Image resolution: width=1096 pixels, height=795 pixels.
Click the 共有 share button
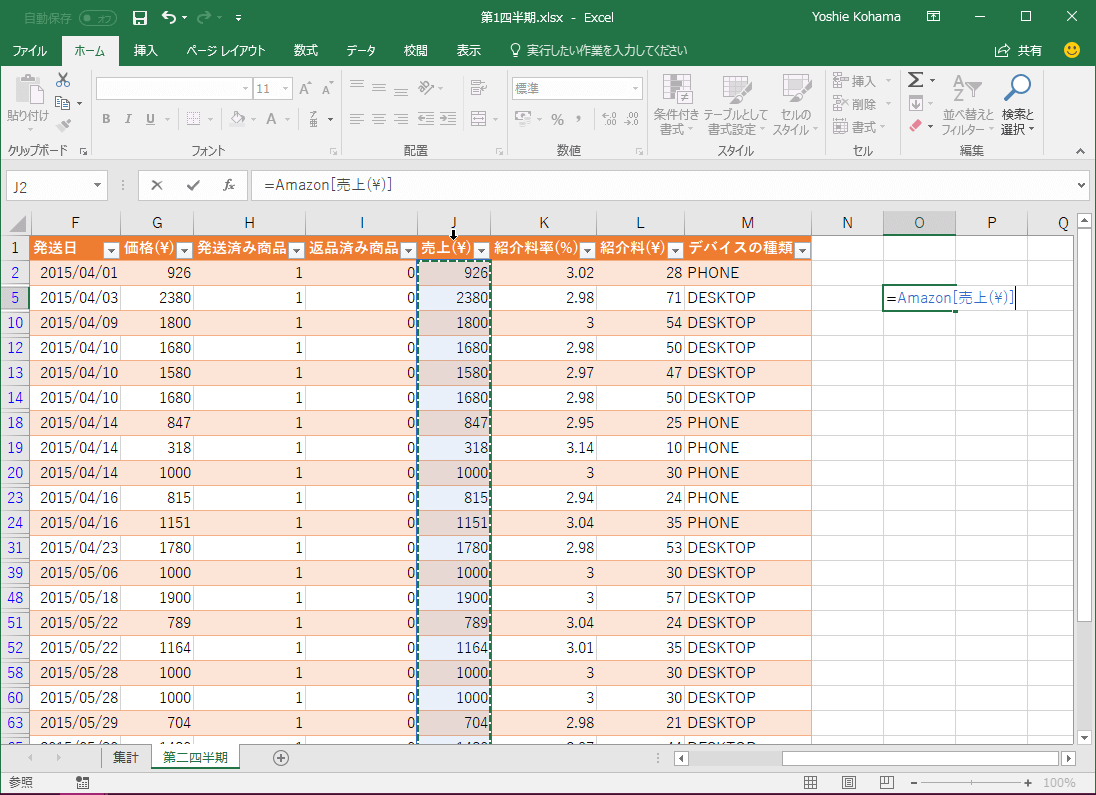(x=1019, y=50)
